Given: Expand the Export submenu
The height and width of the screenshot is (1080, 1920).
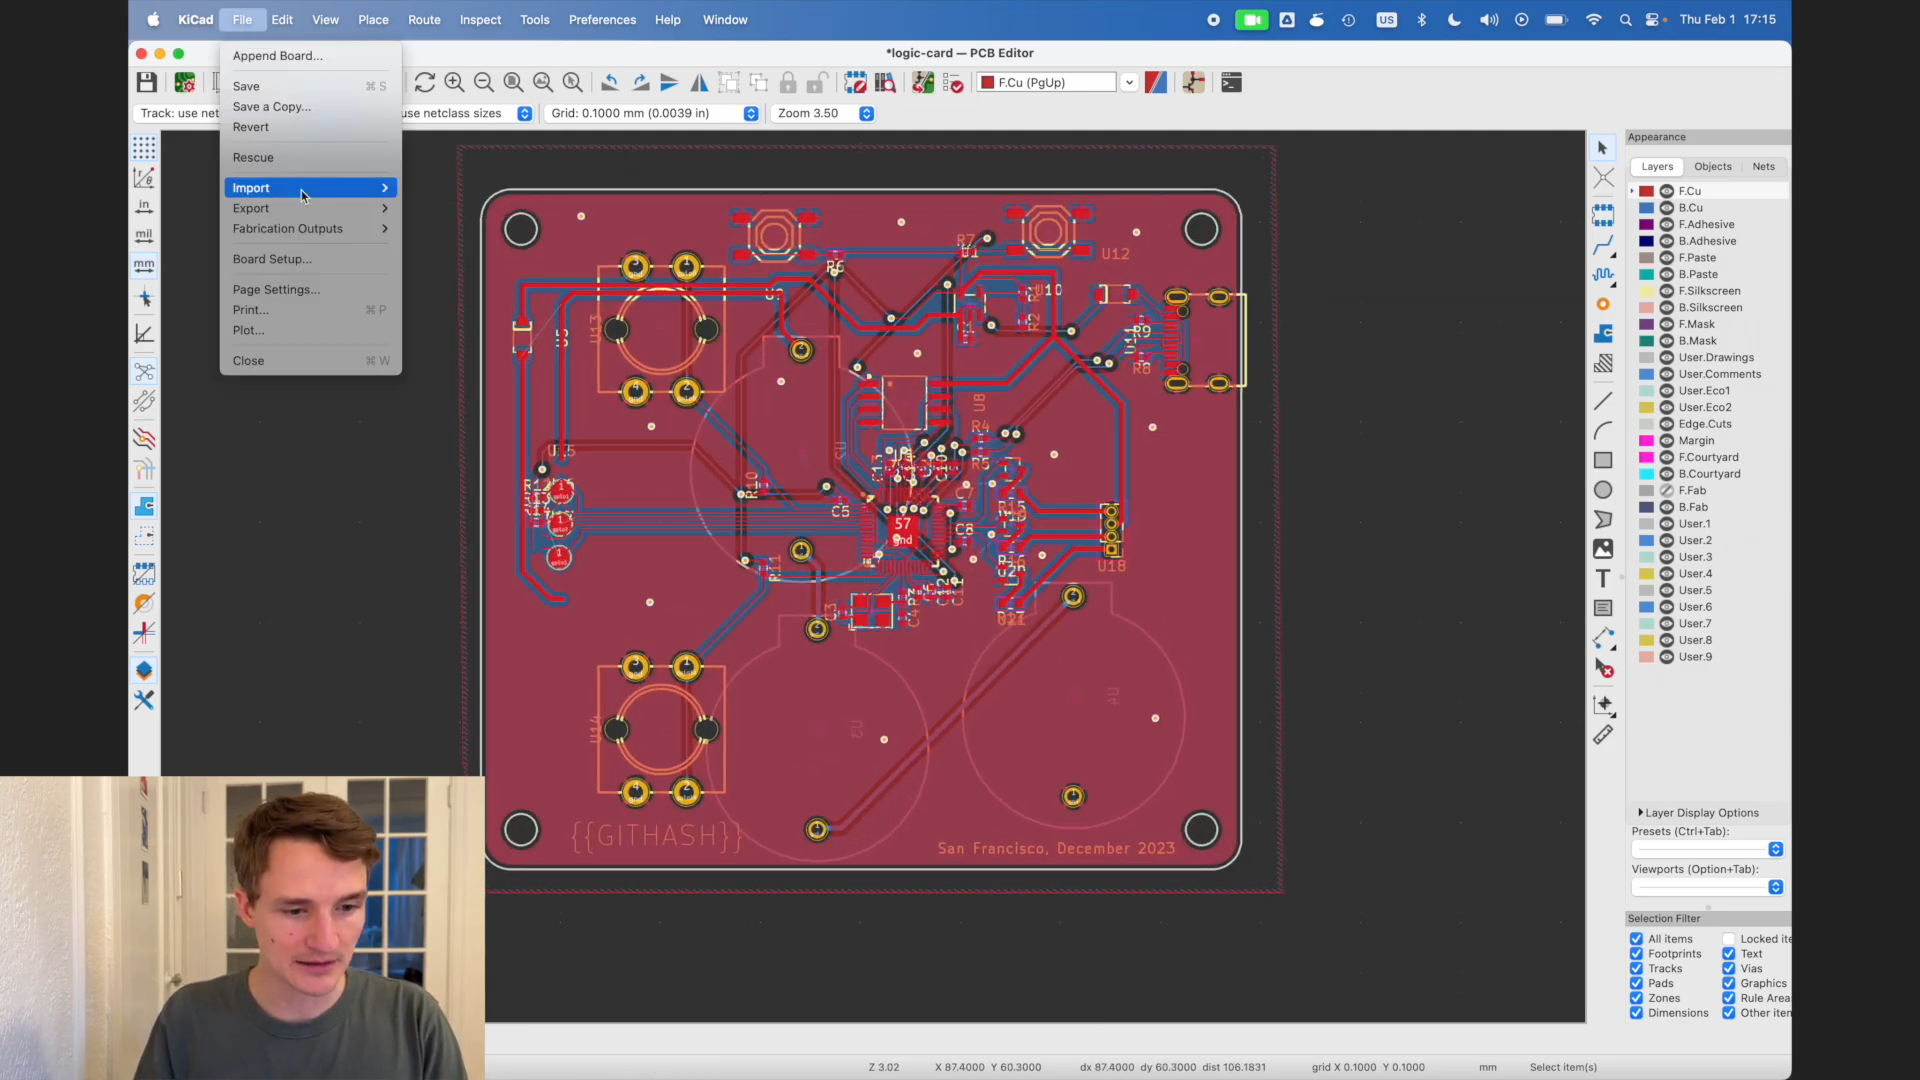Looking at the screenshot, I should 310,209.
